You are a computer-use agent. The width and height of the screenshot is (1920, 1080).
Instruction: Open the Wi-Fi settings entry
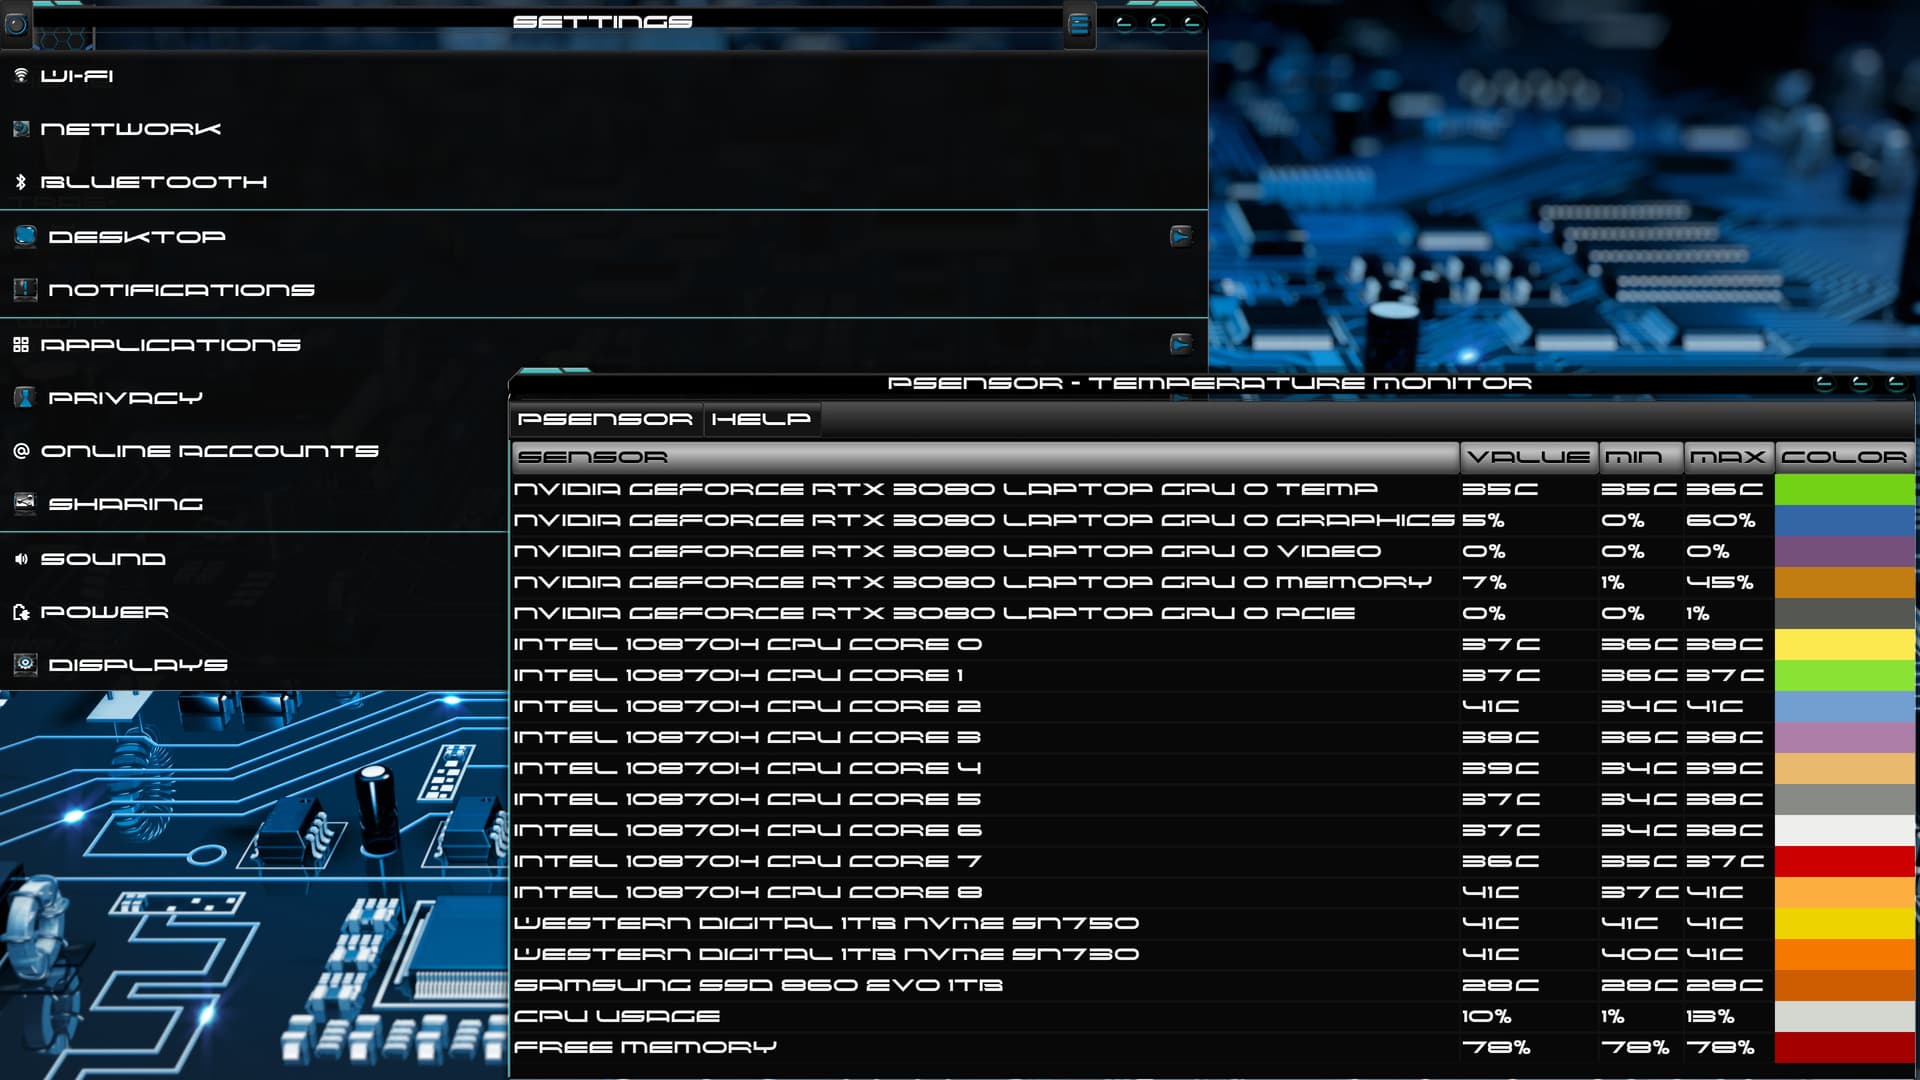(604, 76)
